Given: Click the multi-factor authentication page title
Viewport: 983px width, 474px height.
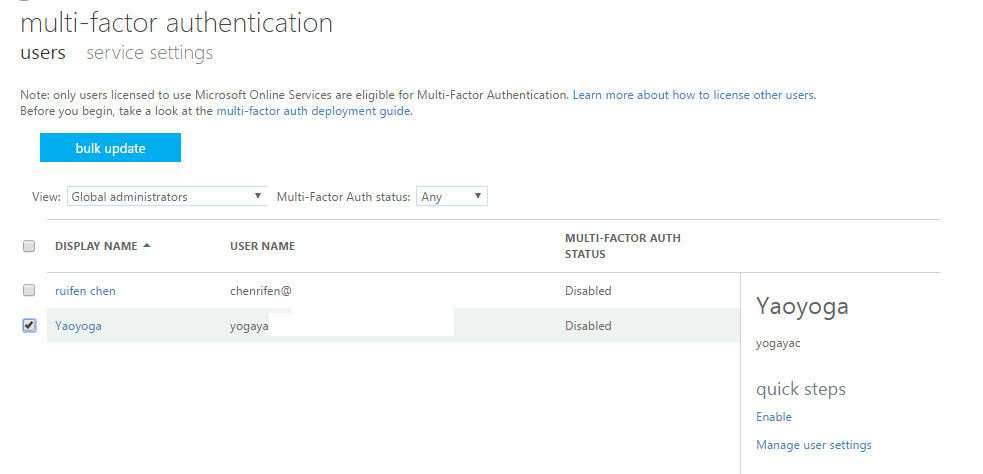Looking at the screenshot, I should click(177, 23).
